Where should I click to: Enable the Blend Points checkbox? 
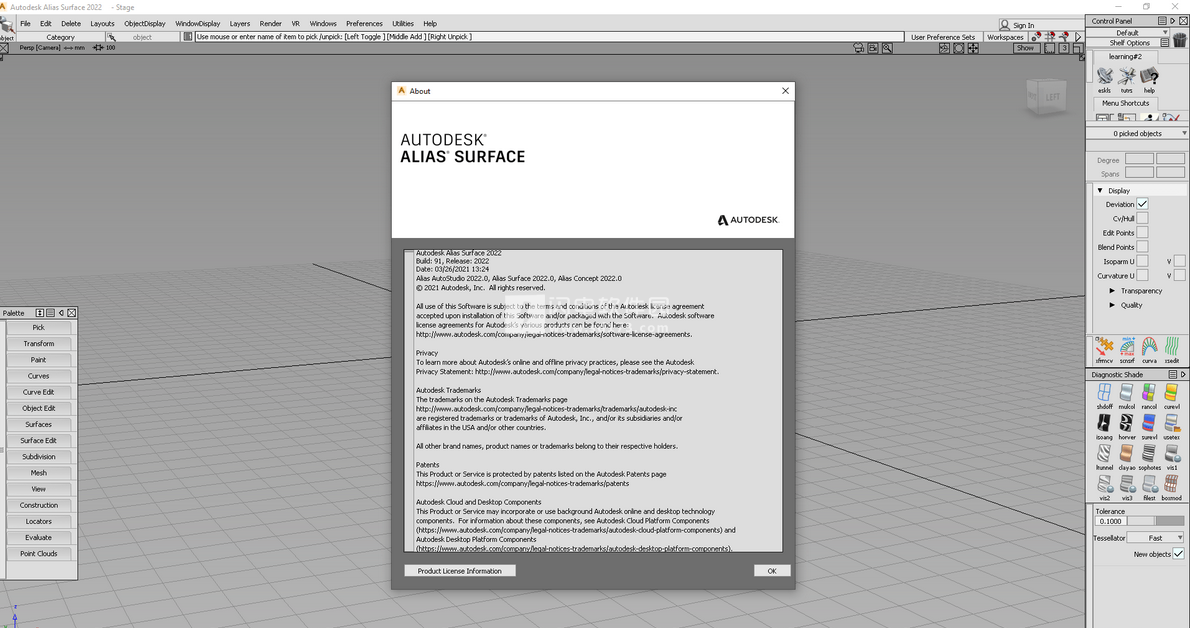coord(1142,247)
